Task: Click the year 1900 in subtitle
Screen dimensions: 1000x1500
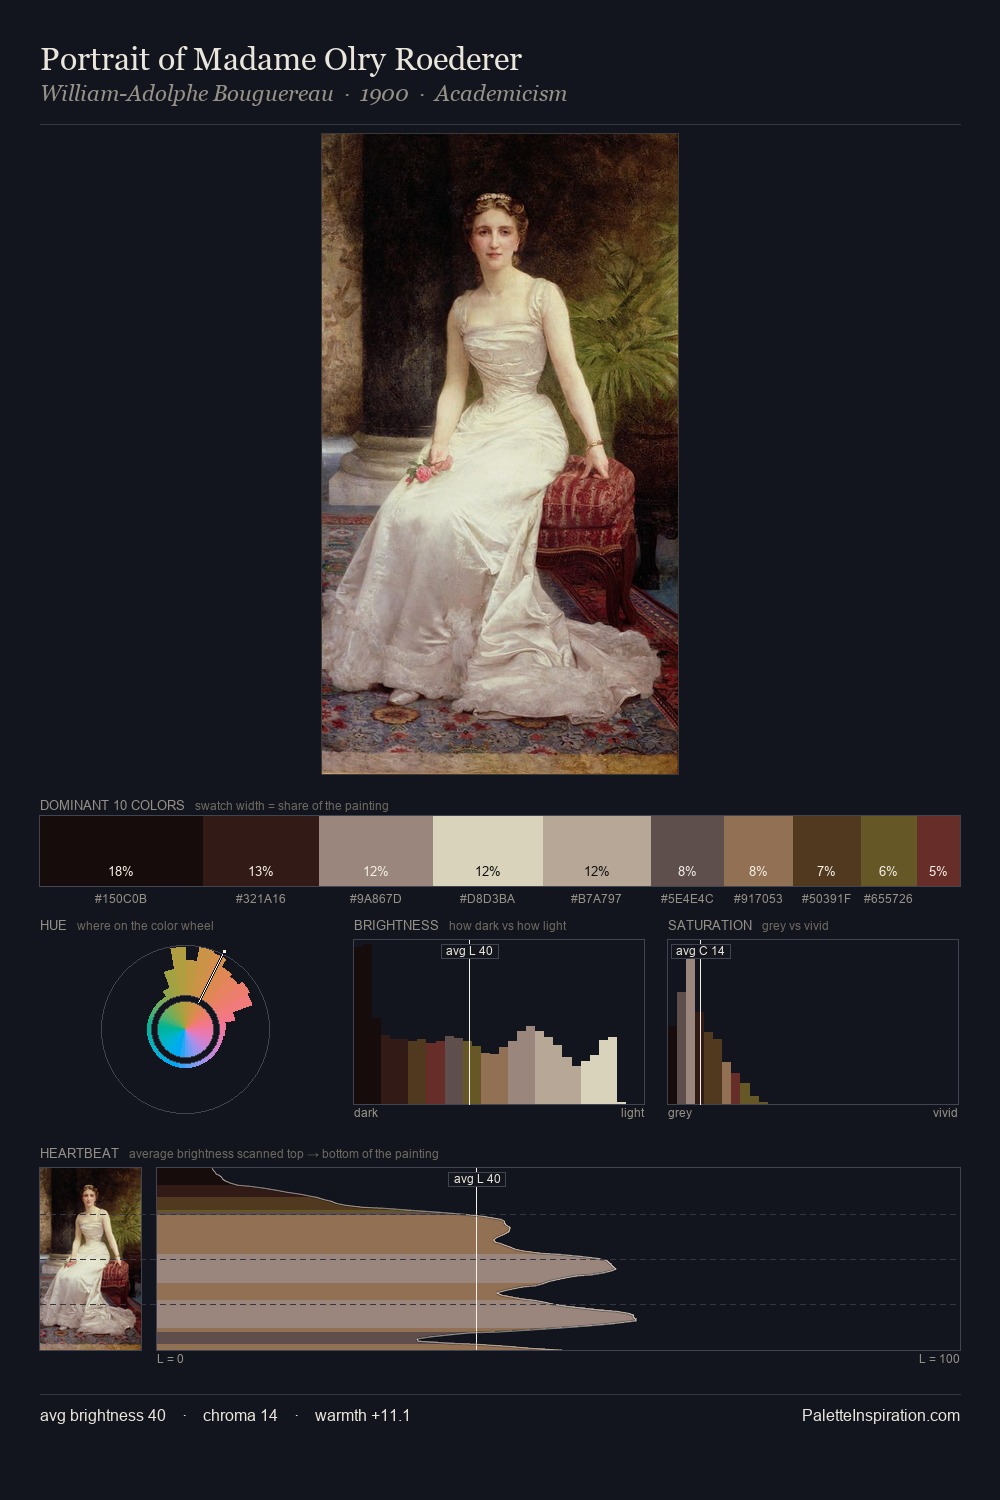Action: (x=384, y=94)
